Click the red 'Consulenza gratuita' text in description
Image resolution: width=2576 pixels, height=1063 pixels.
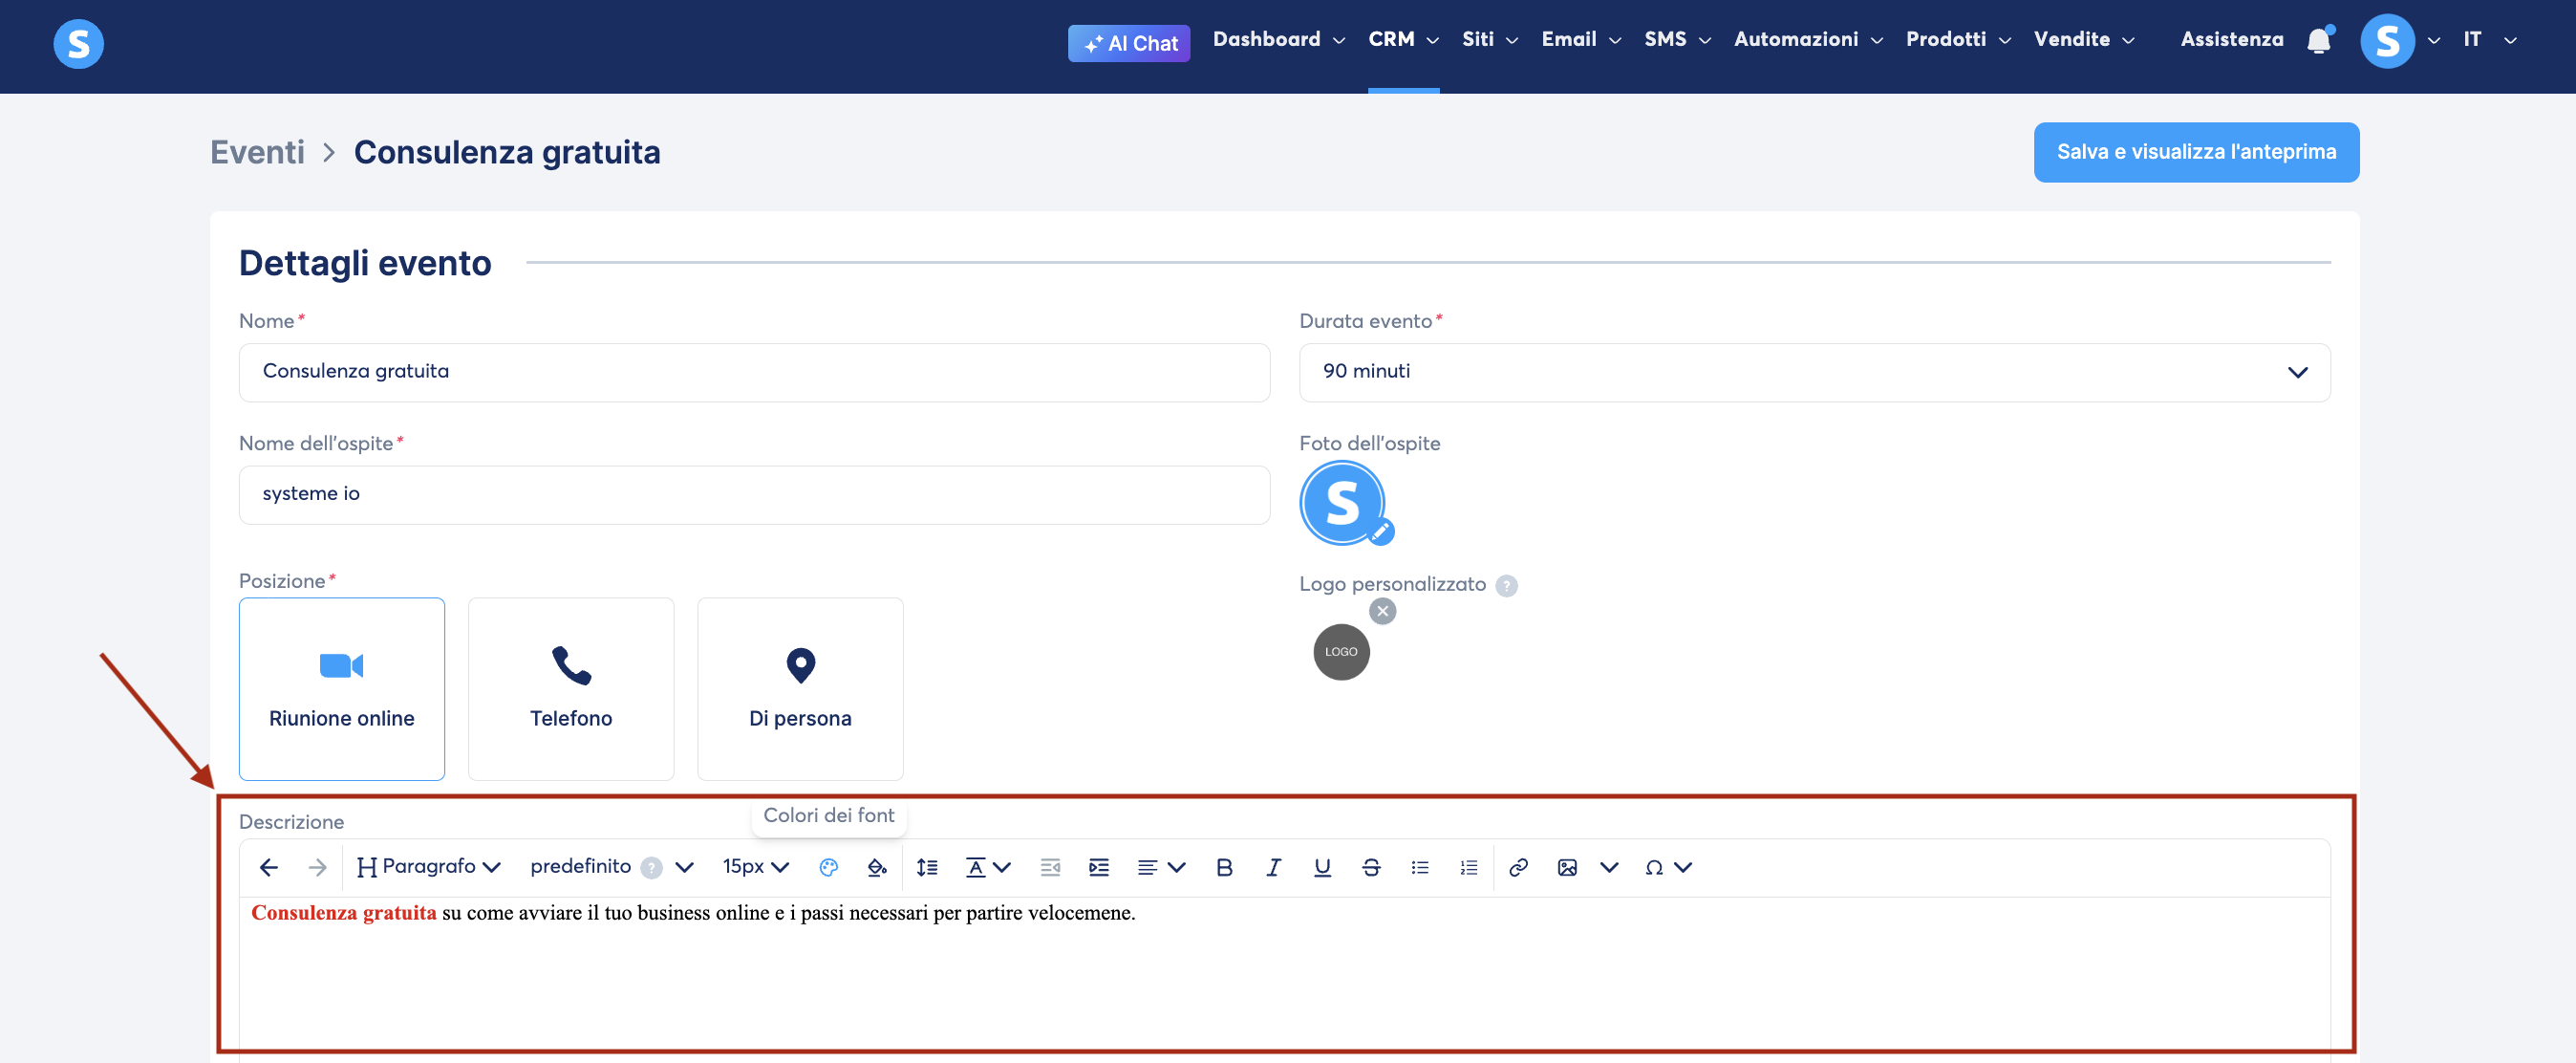(x=343, y=913)
